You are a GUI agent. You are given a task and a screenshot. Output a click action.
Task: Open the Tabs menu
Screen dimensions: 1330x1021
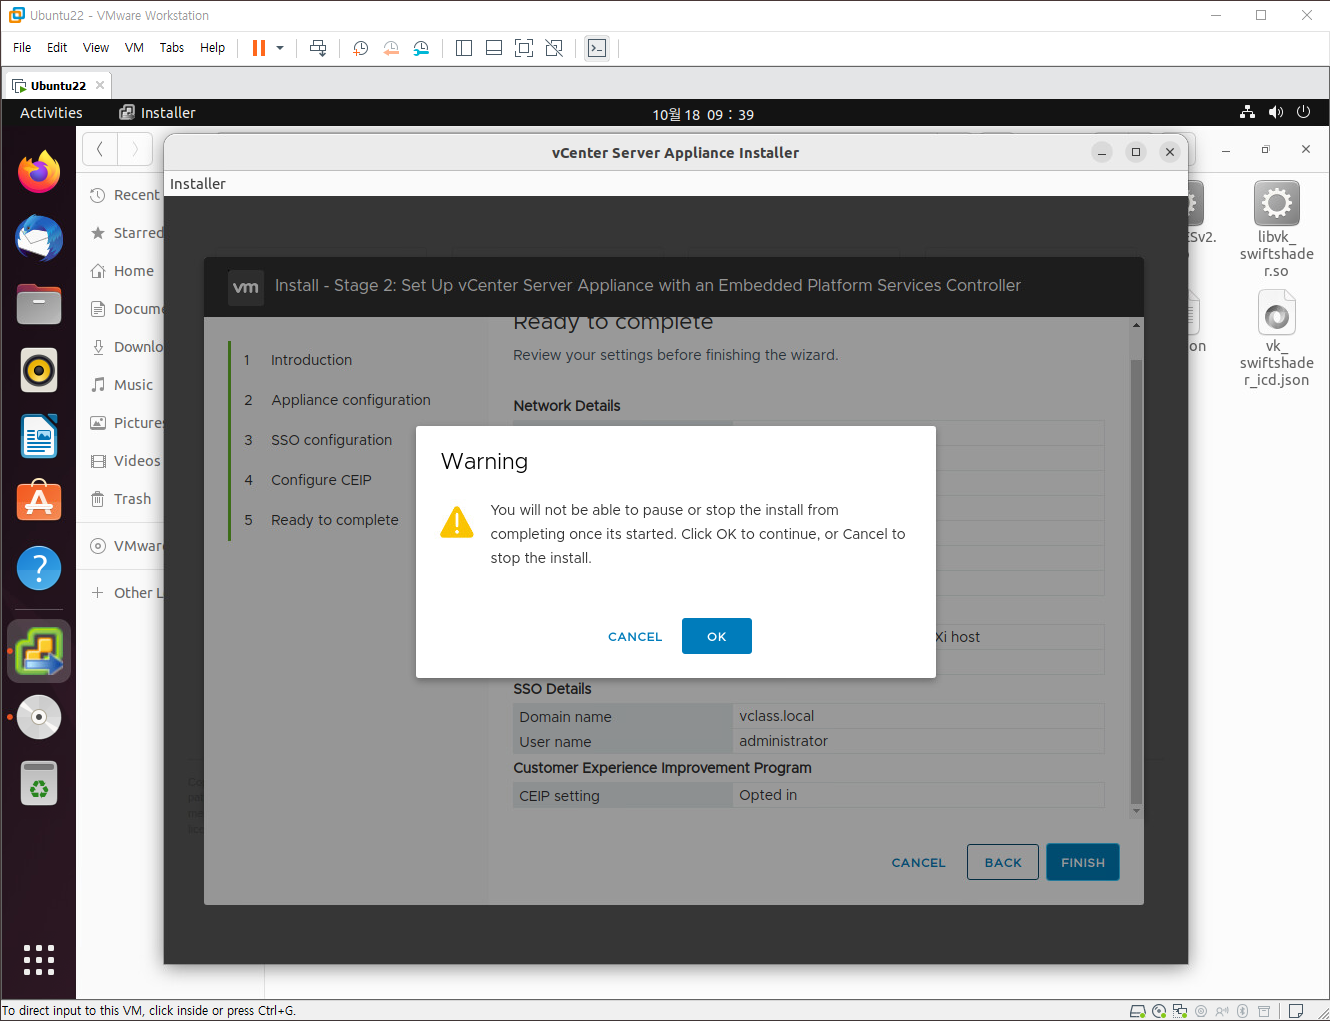click(x=172, y=48)
